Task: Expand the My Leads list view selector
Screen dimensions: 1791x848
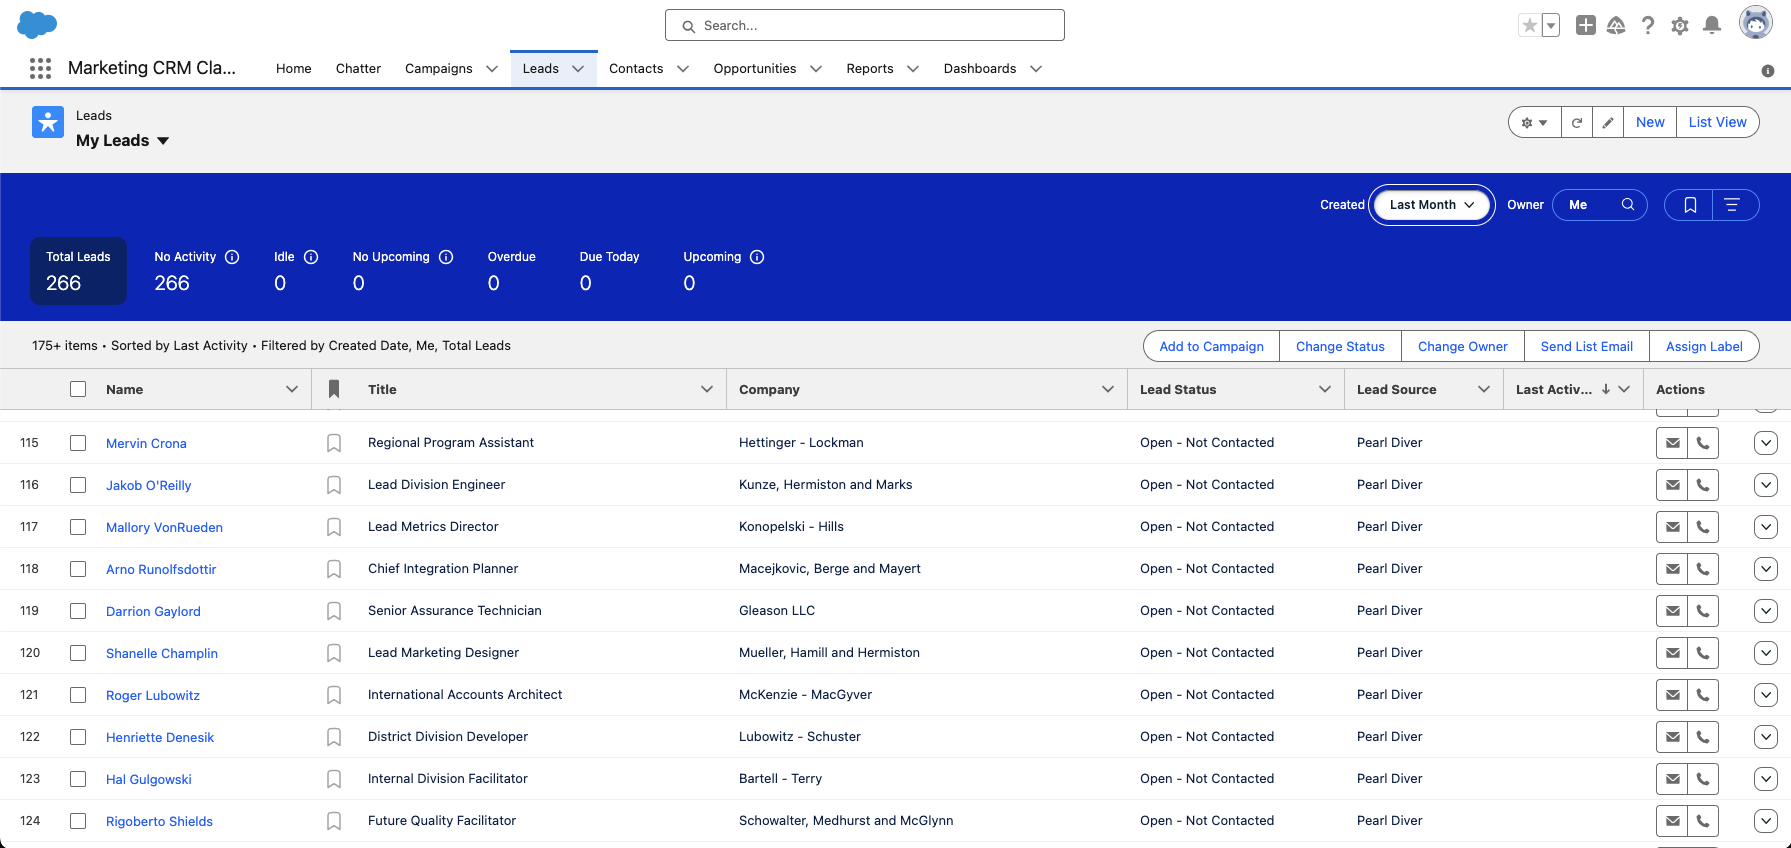Action: pyautogui.click(x=163, y=141)
